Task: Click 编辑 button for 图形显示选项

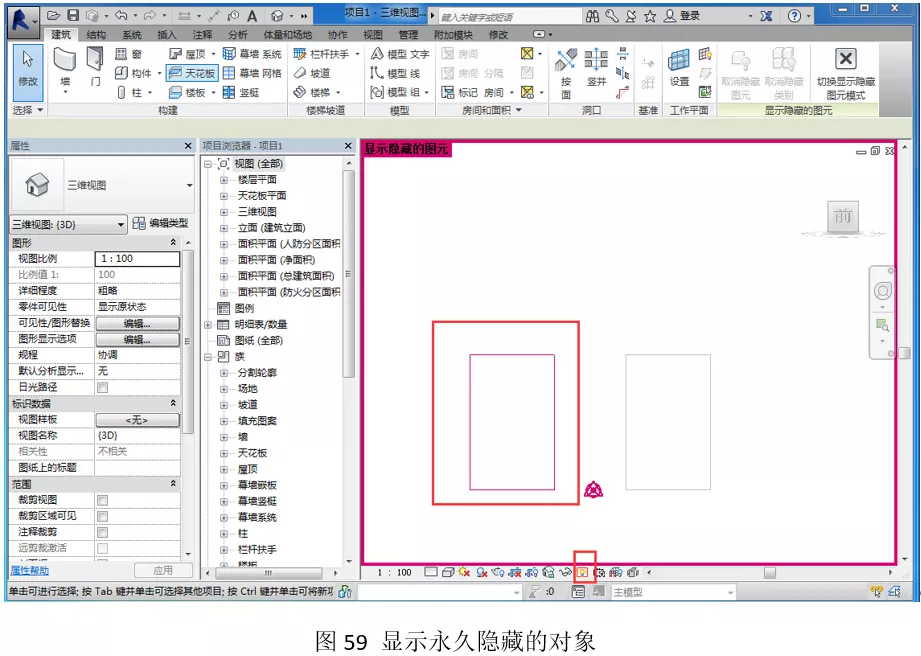Action: click(x=137, y=339)
